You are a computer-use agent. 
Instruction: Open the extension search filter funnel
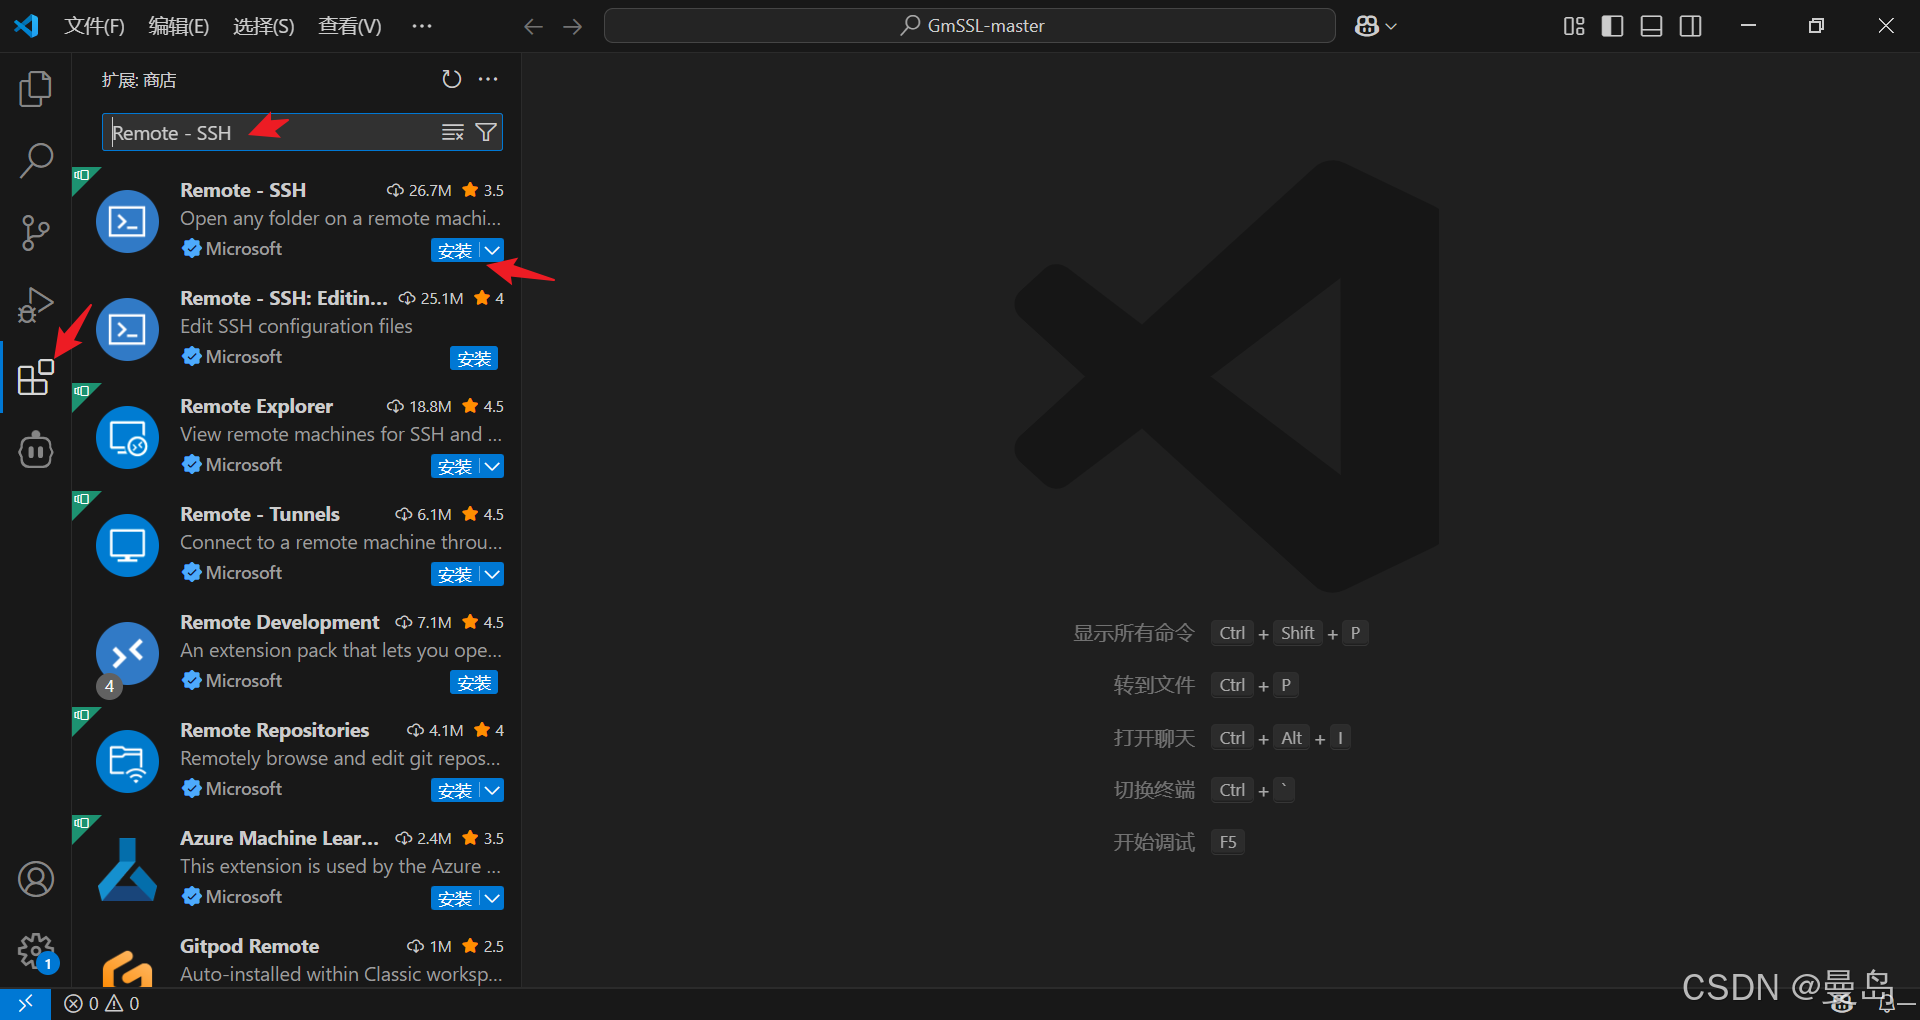[486, 132]
